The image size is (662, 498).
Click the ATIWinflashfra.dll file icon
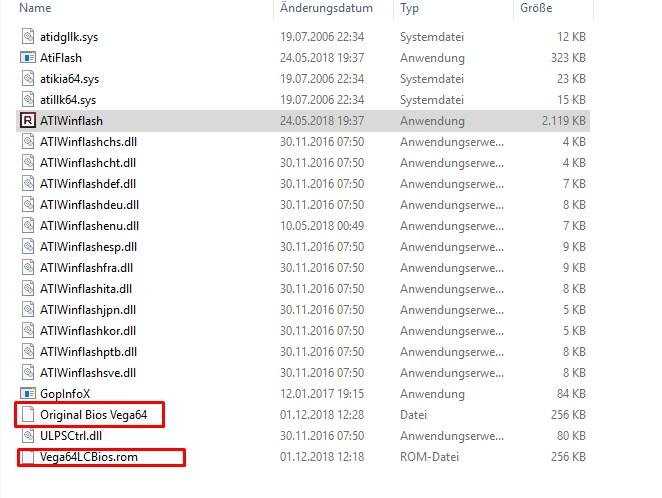click(28, 268)
